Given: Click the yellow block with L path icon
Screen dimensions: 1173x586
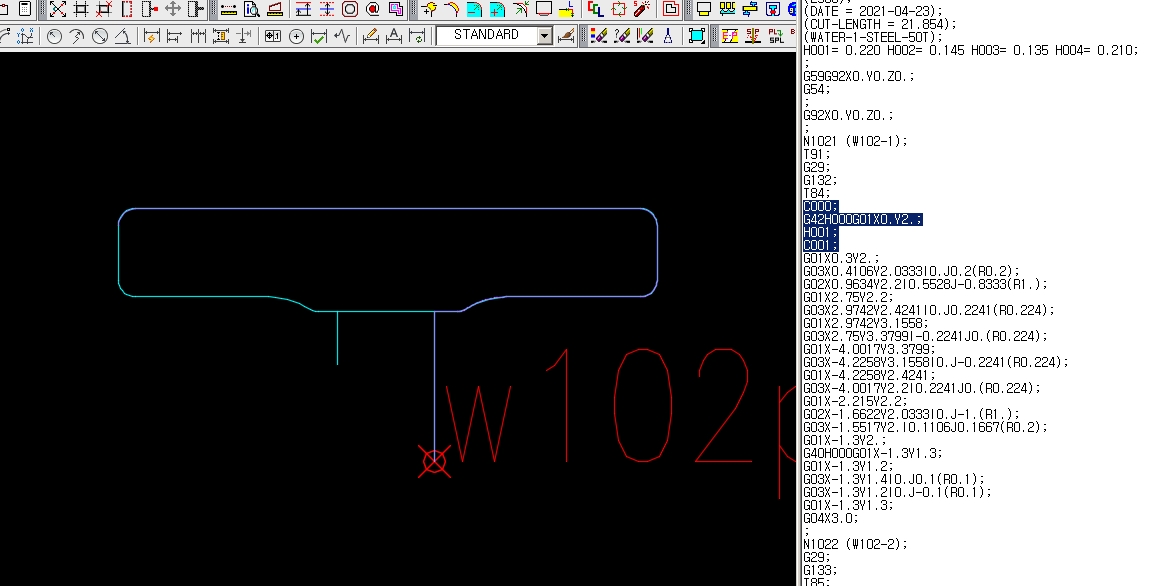Looking at the screenshot, I should tap(568, 9).
